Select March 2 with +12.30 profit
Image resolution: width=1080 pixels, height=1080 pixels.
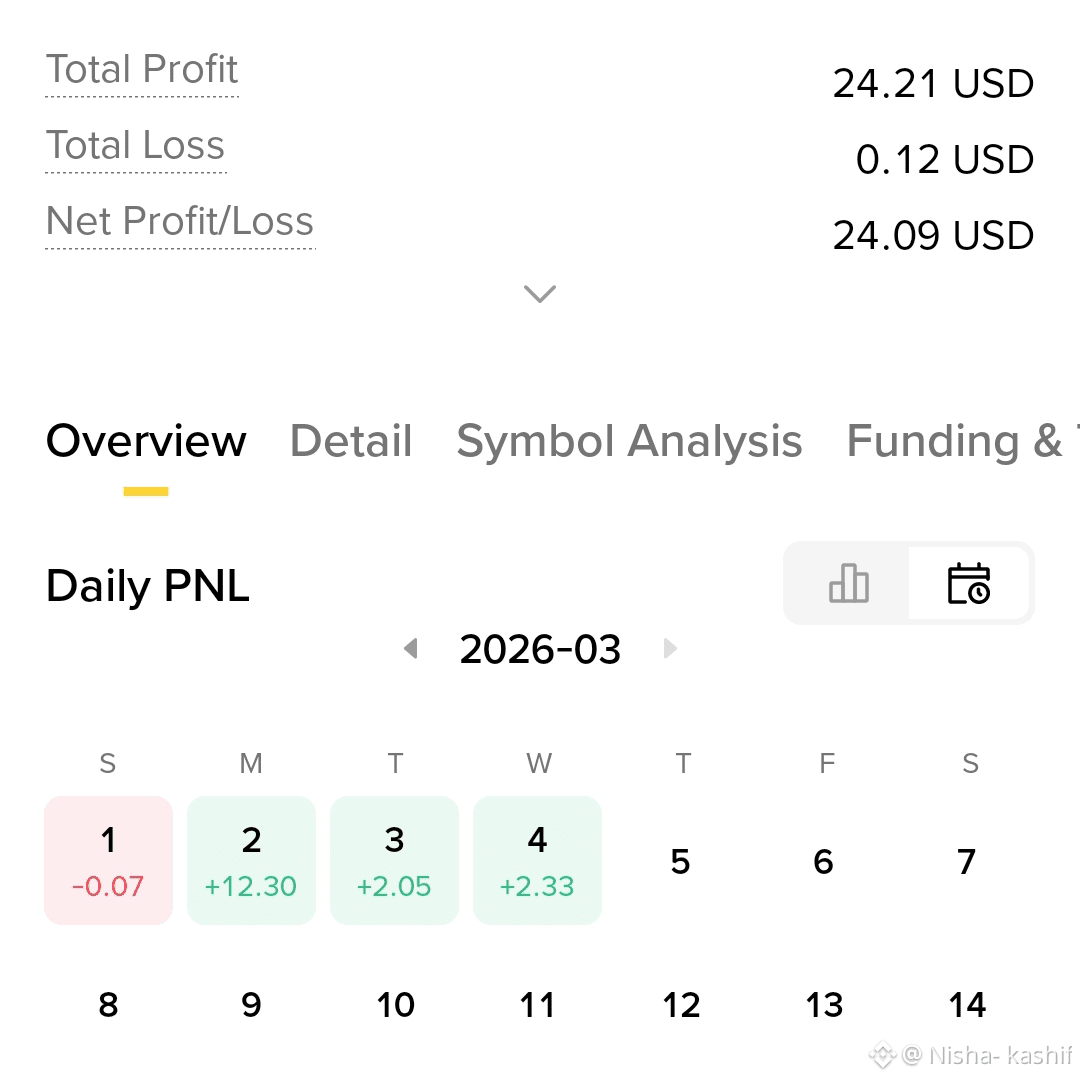(251, 860)
